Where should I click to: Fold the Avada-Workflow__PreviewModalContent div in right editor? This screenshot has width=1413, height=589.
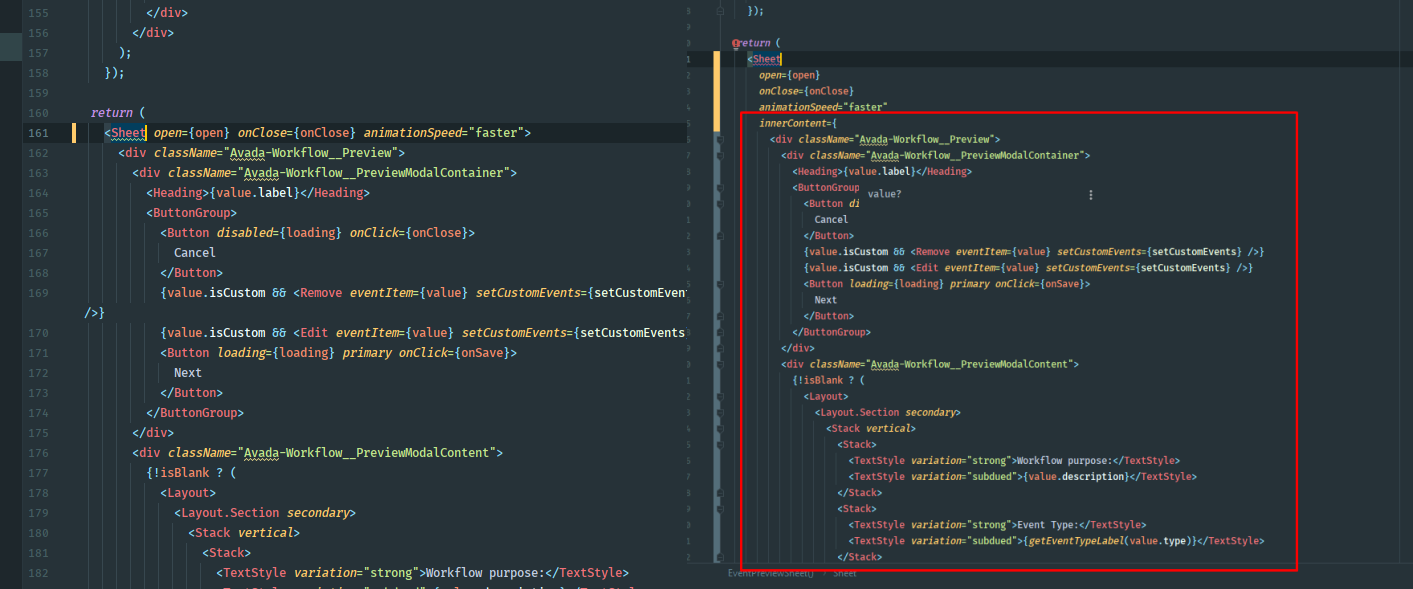pyautogui.click(x=719, y=364)
